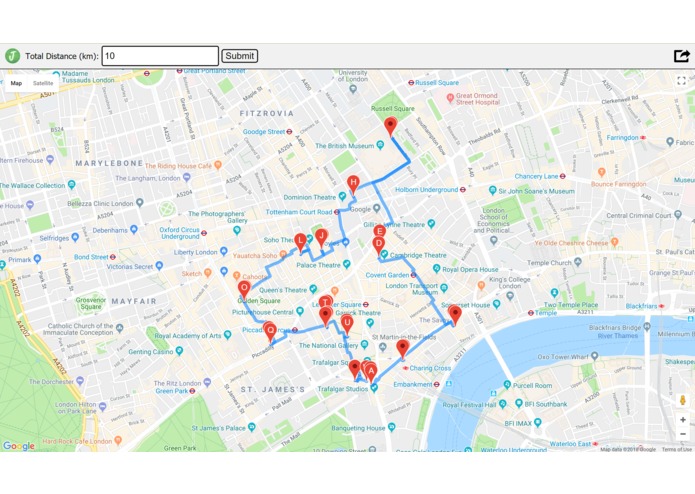The width and height of the screenshot is (695, 494).
Task: Click the Embankment station label
Action: point(414,384)
